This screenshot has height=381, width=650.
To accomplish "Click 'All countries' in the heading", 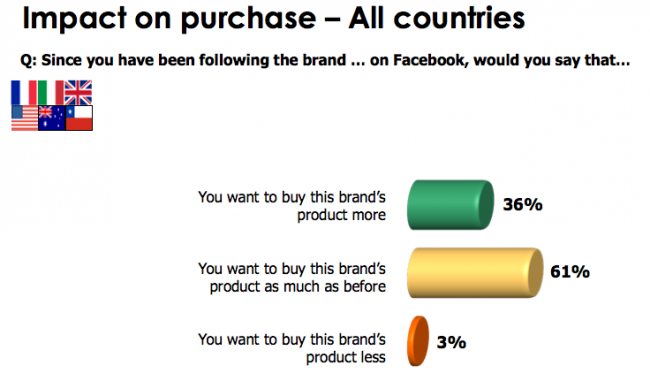I will [437, 18].
